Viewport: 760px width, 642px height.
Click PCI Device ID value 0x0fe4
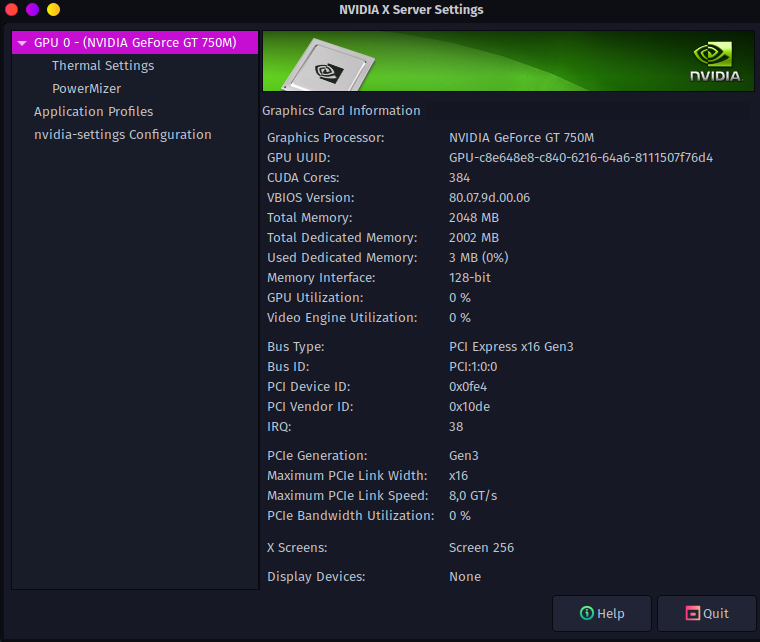(468, 387)
